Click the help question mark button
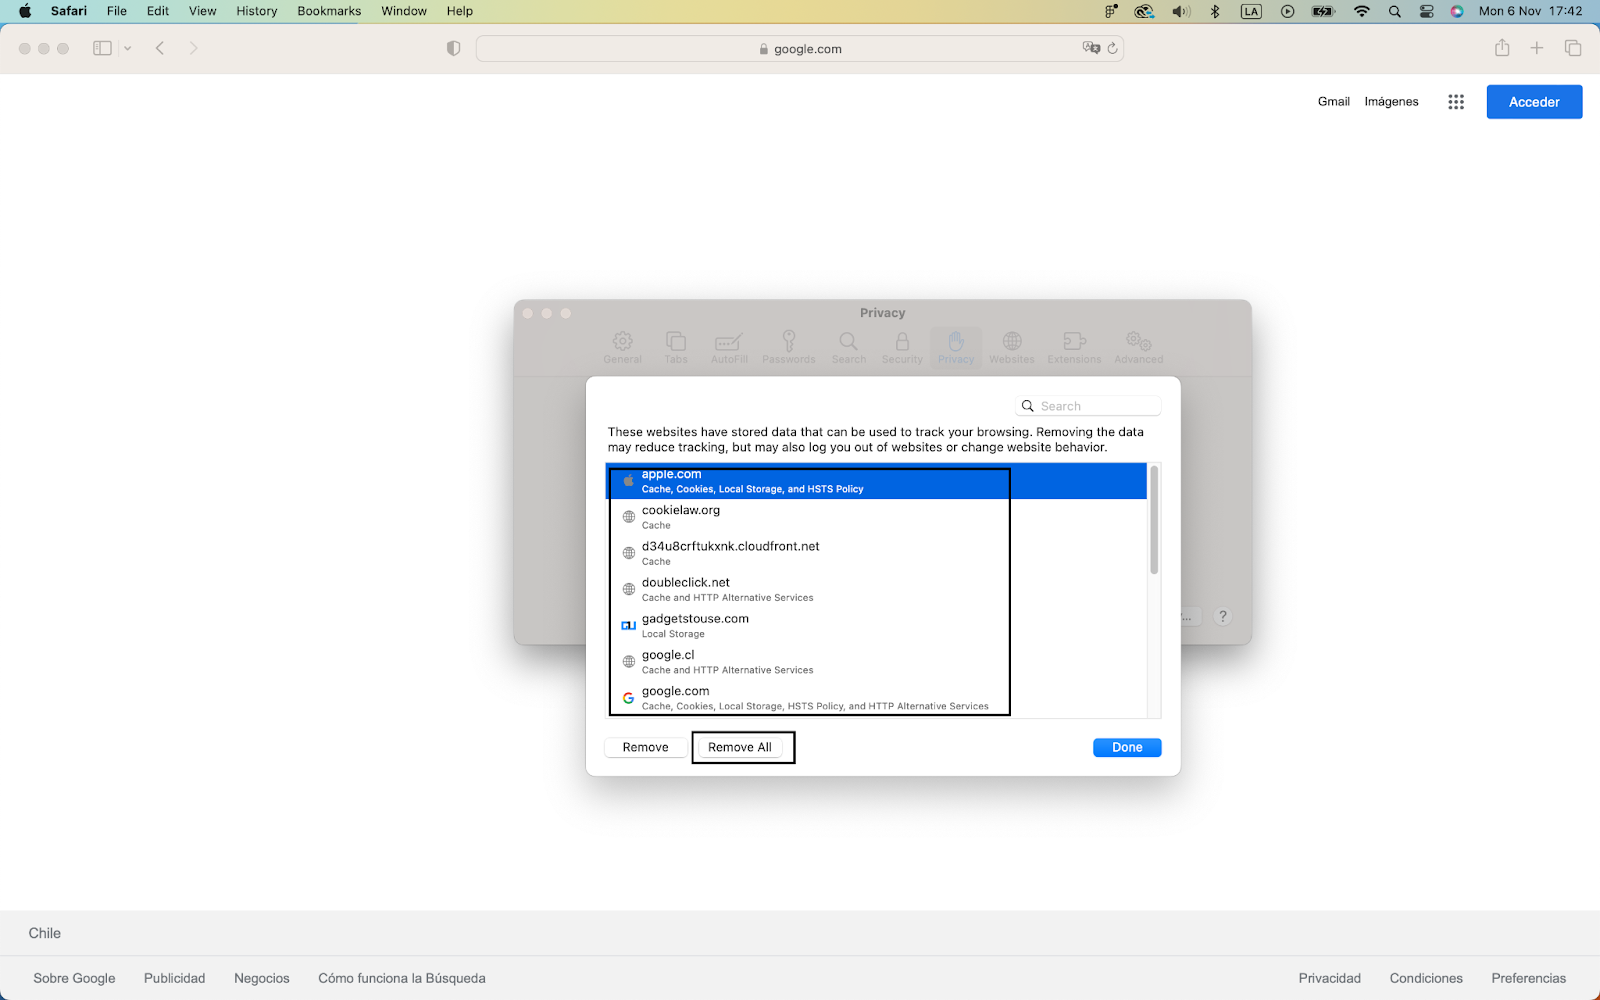Viewport: 1600px width, 1000px height. coord(1222,616)
